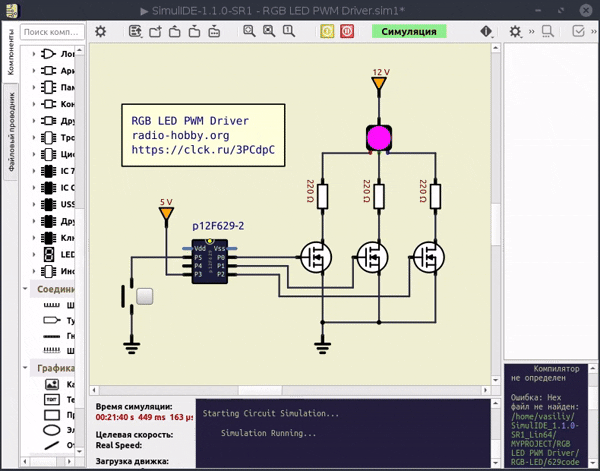The width and height of the screenshot is (600, 471).
Task: Expand the IC 7 category row
Action: (34, 171)
